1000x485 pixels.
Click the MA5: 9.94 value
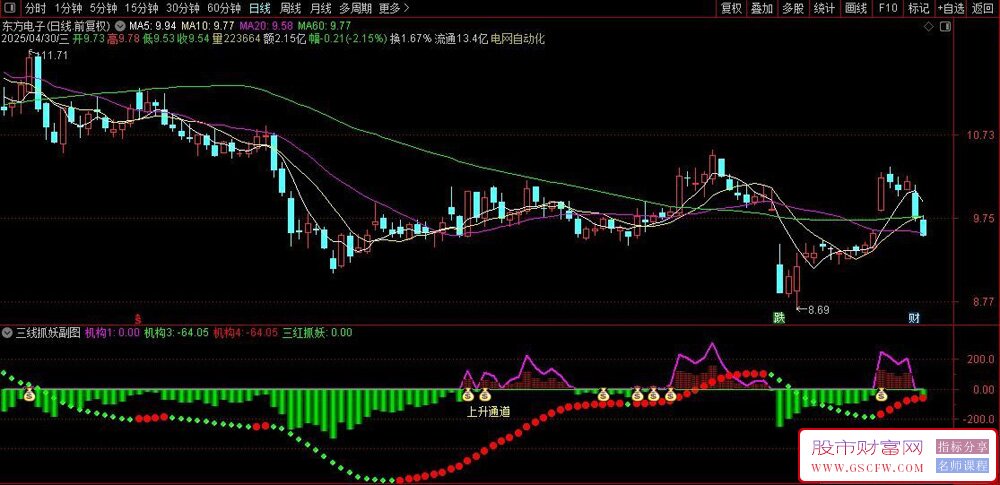(152, 26)
